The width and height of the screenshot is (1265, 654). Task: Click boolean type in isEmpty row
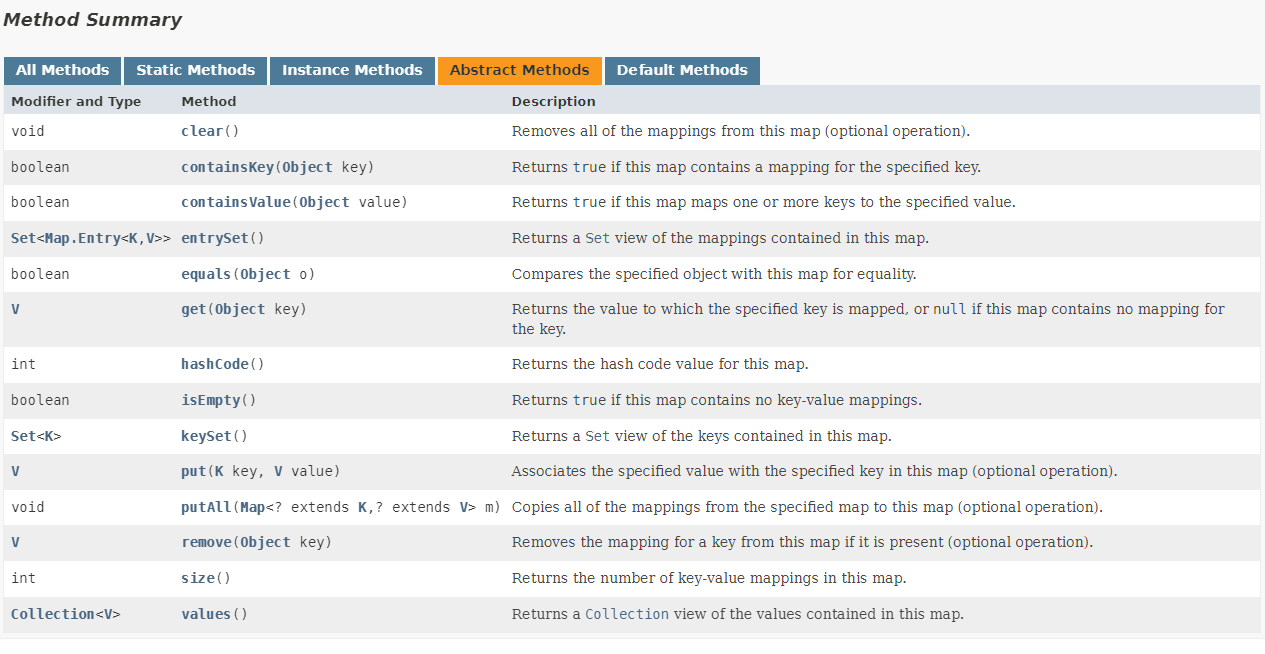40,400
